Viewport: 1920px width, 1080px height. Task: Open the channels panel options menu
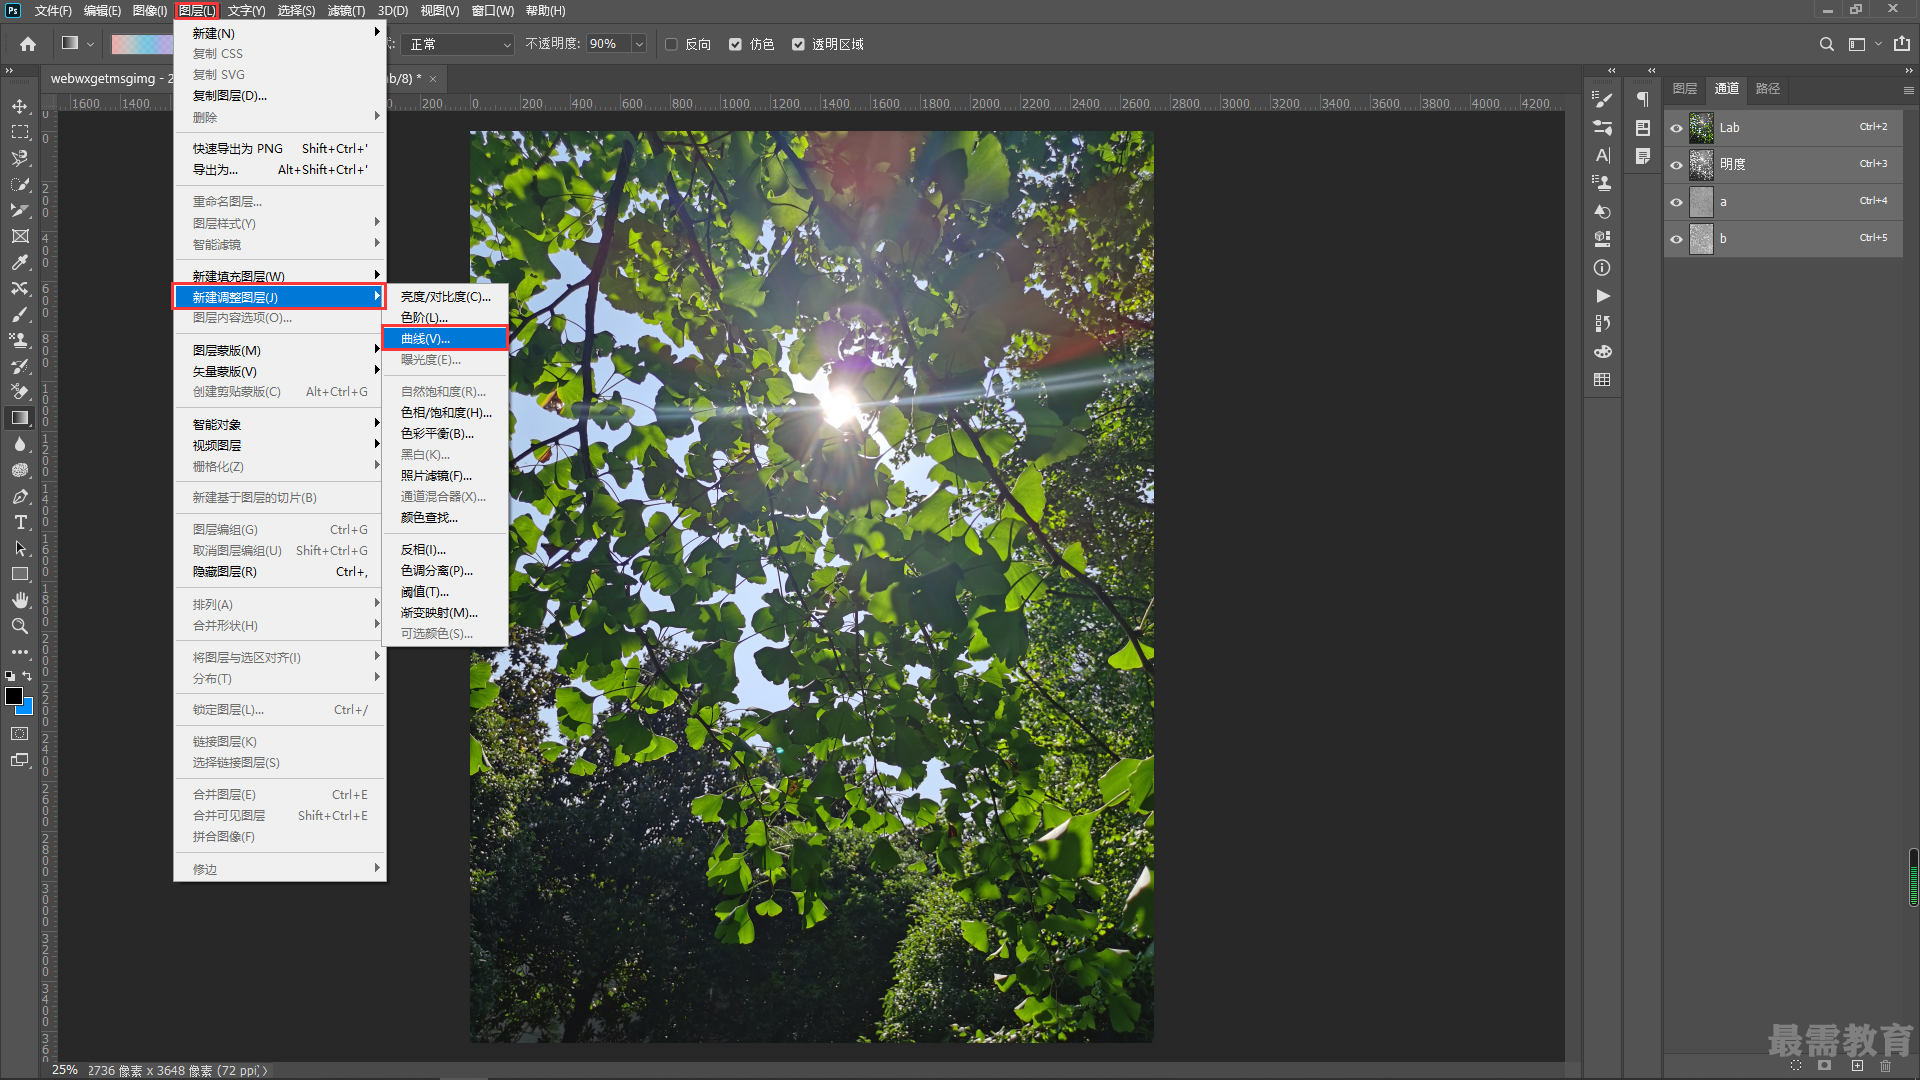[x=1908, y=90]
